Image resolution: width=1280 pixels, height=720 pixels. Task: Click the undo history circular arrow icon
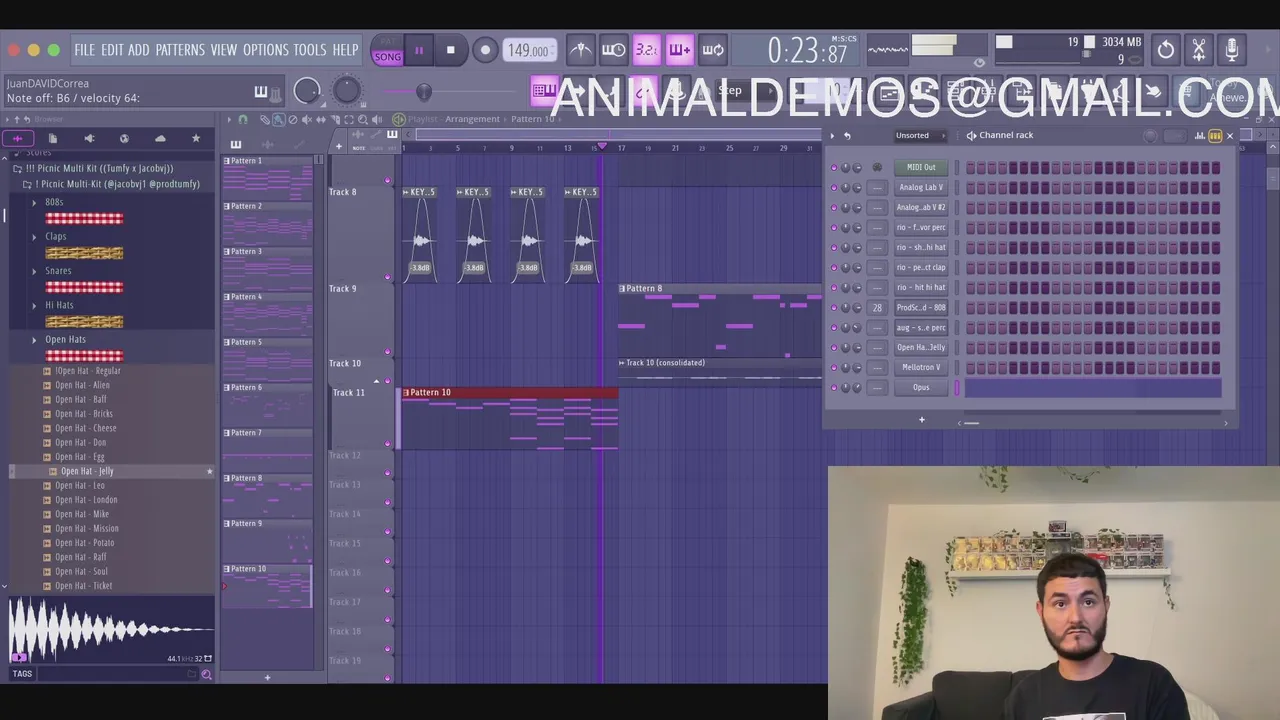tap(1166, 49)
